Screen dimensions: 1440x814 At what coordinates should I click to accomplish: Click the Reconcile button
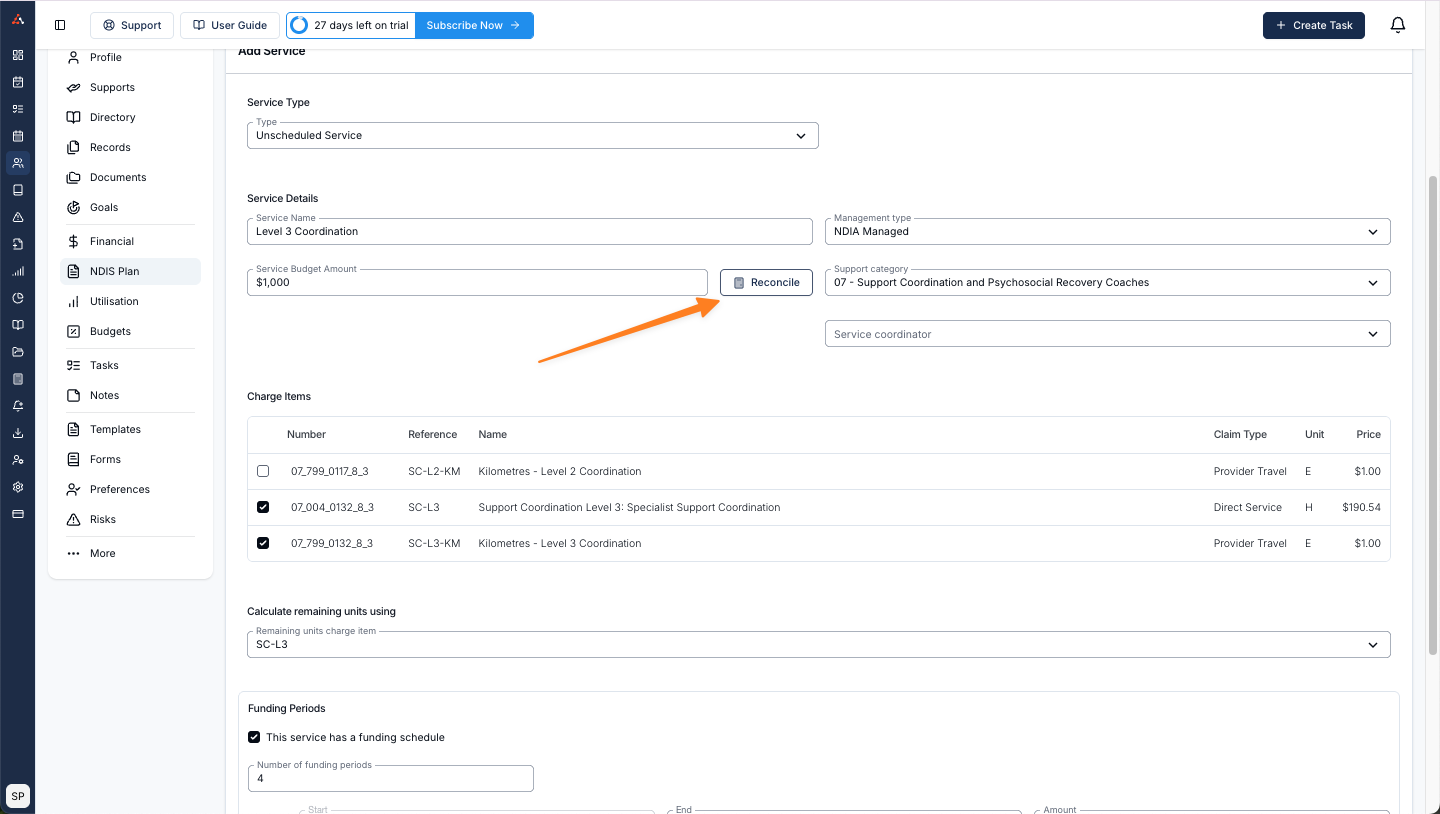(766, 282)
